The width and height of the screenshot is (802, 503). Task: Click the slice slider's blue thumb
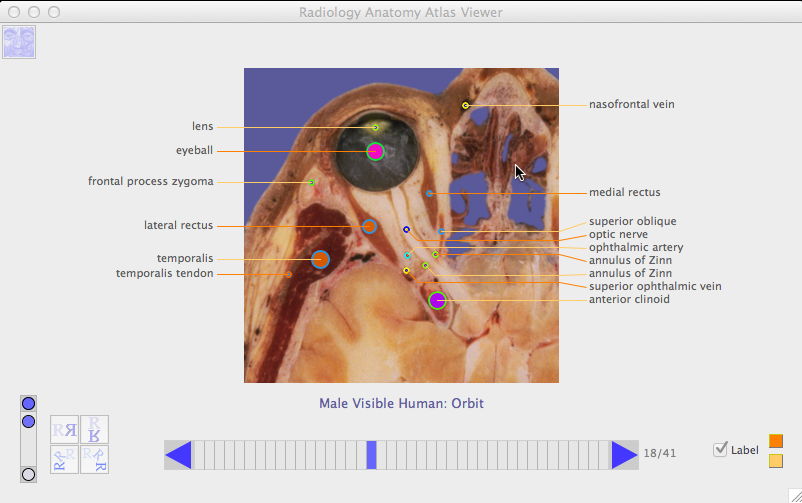[x=372, y=455]
